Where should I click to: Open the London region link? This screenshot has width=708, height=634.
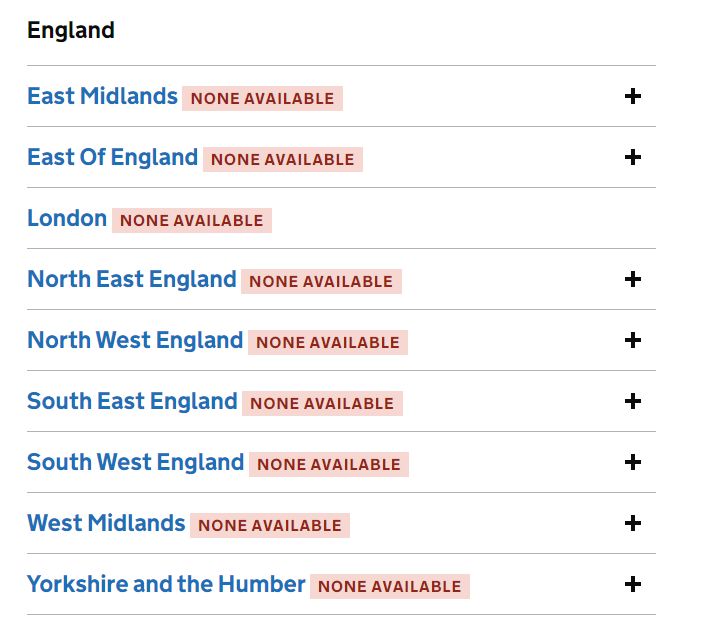(67, 219)
